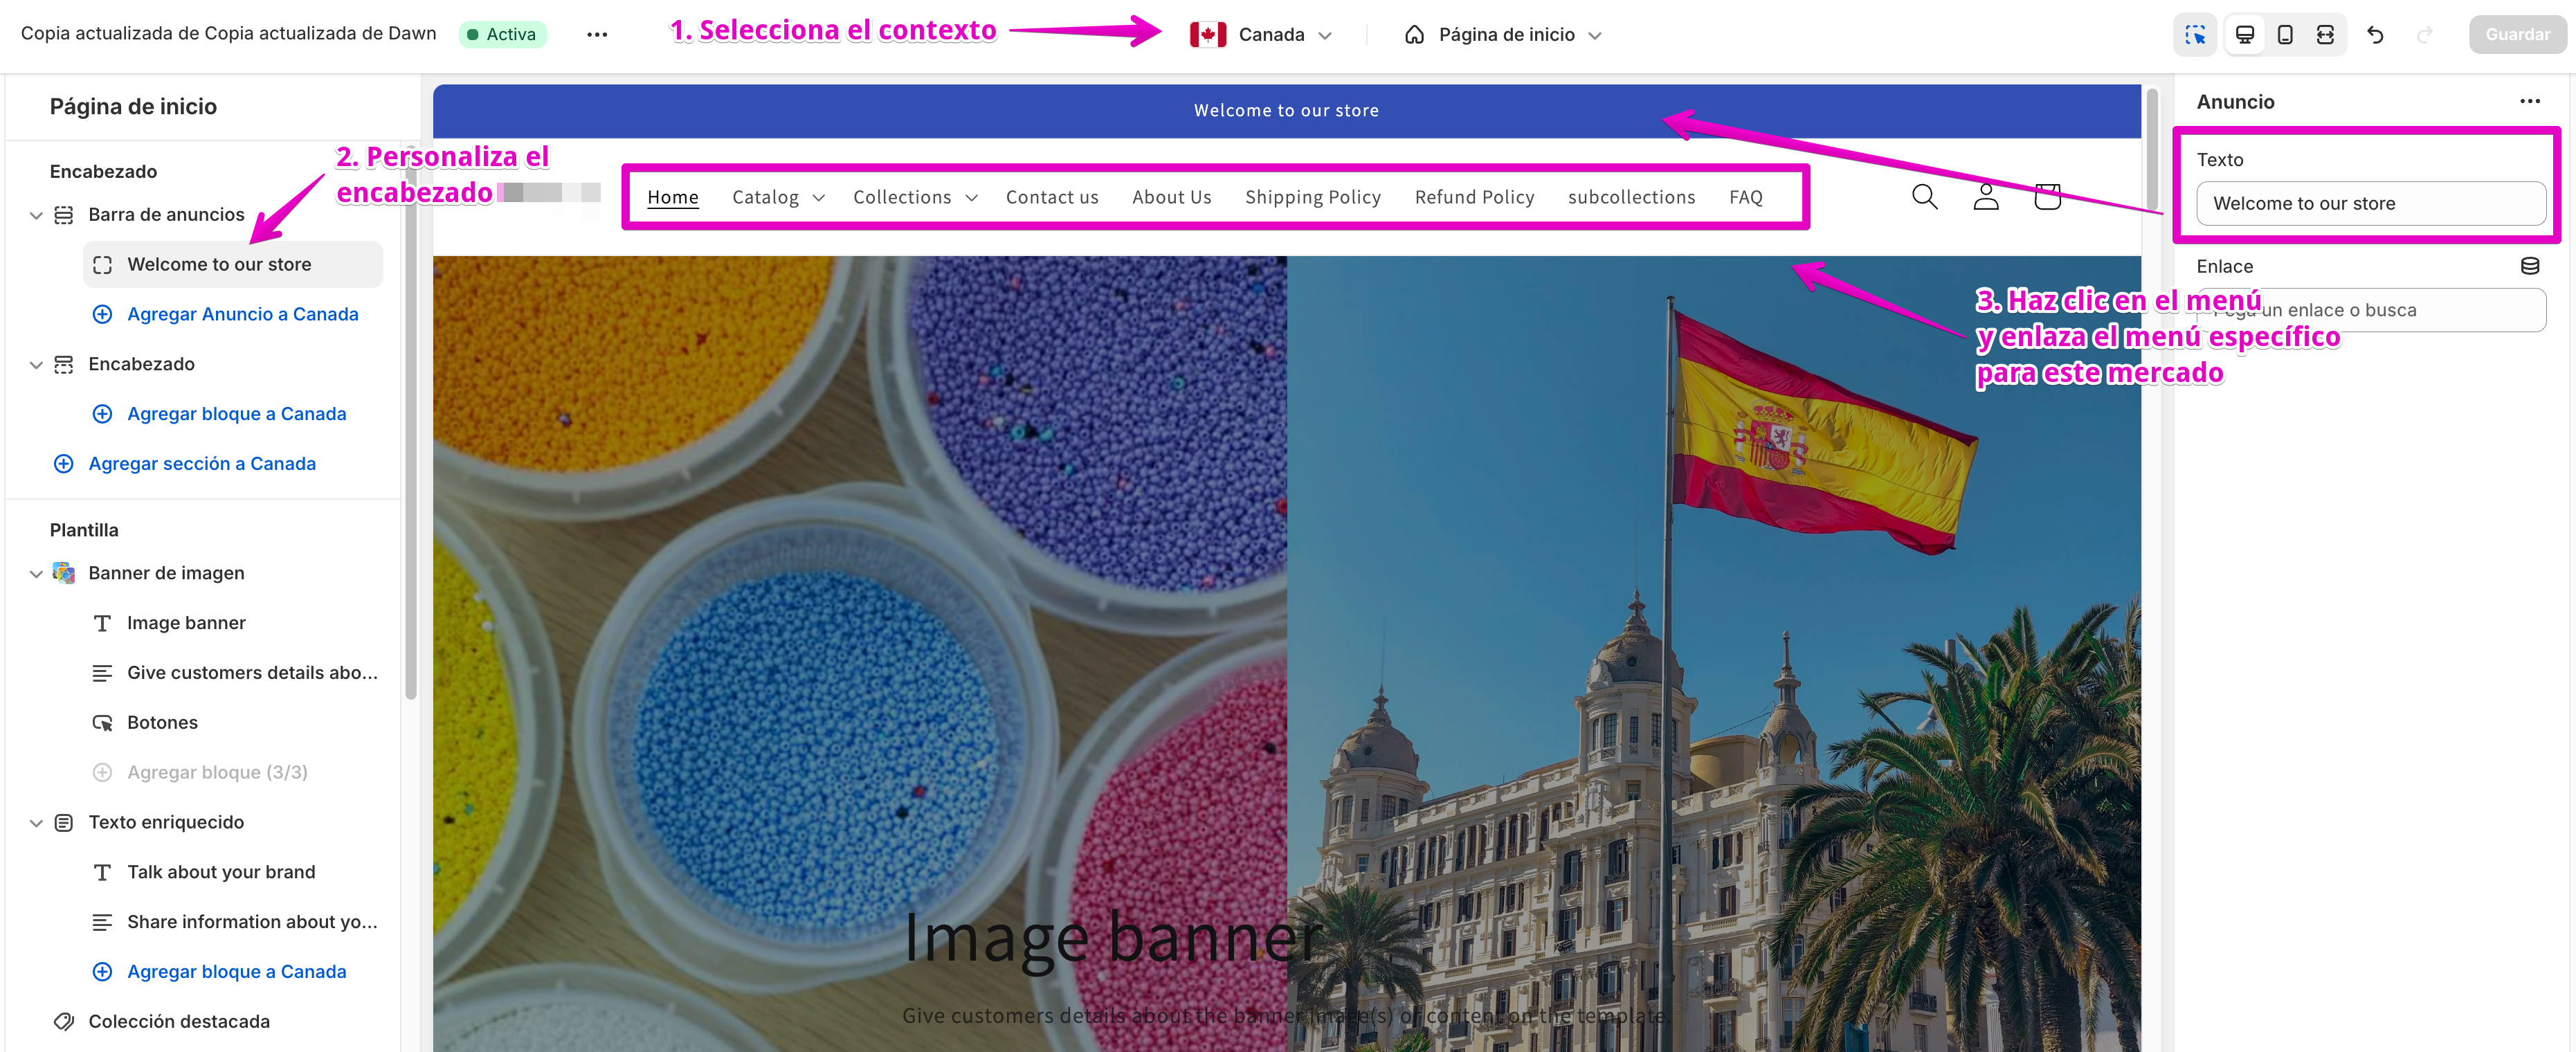Click the text icon beside Image banner
The image size is (2576, 1052).
coord(102,623)
